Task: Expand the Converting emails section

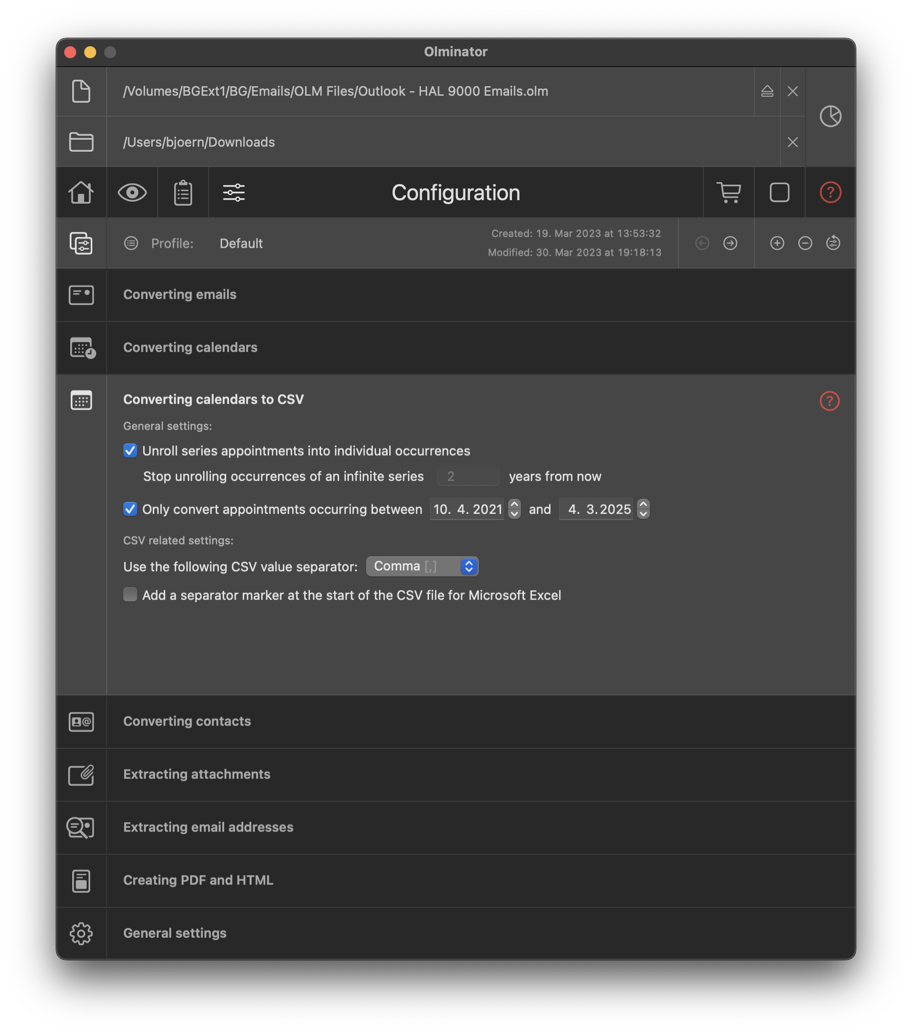Action: 481,295
